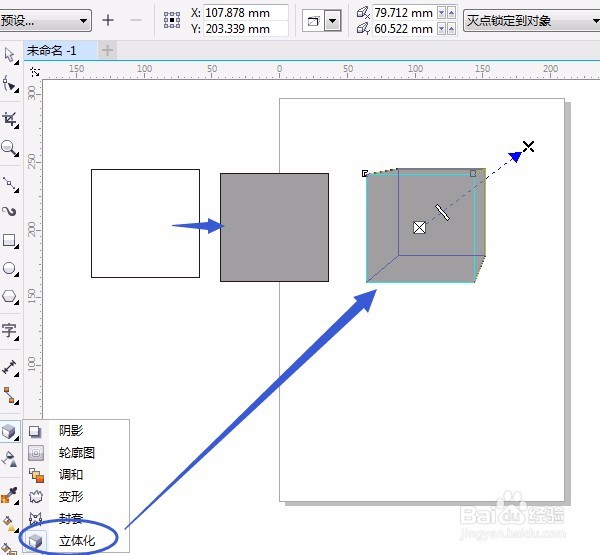600x555 pixels.
Task: Select the Rectangle tool
Action: (10, 241)
